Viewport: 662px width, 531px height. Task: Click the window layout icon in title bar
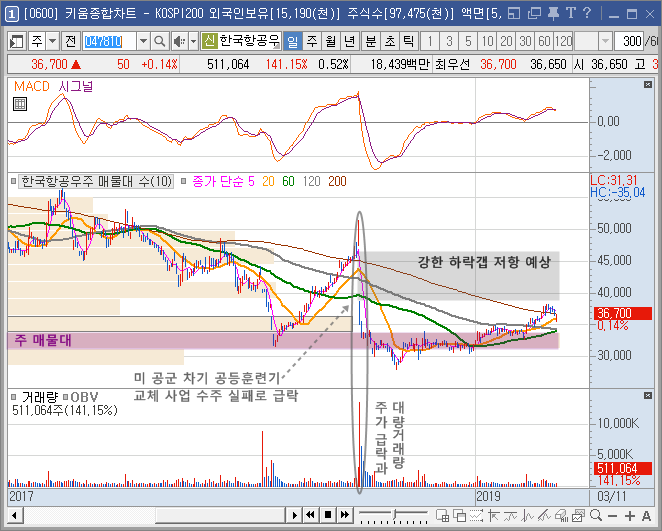514,14
